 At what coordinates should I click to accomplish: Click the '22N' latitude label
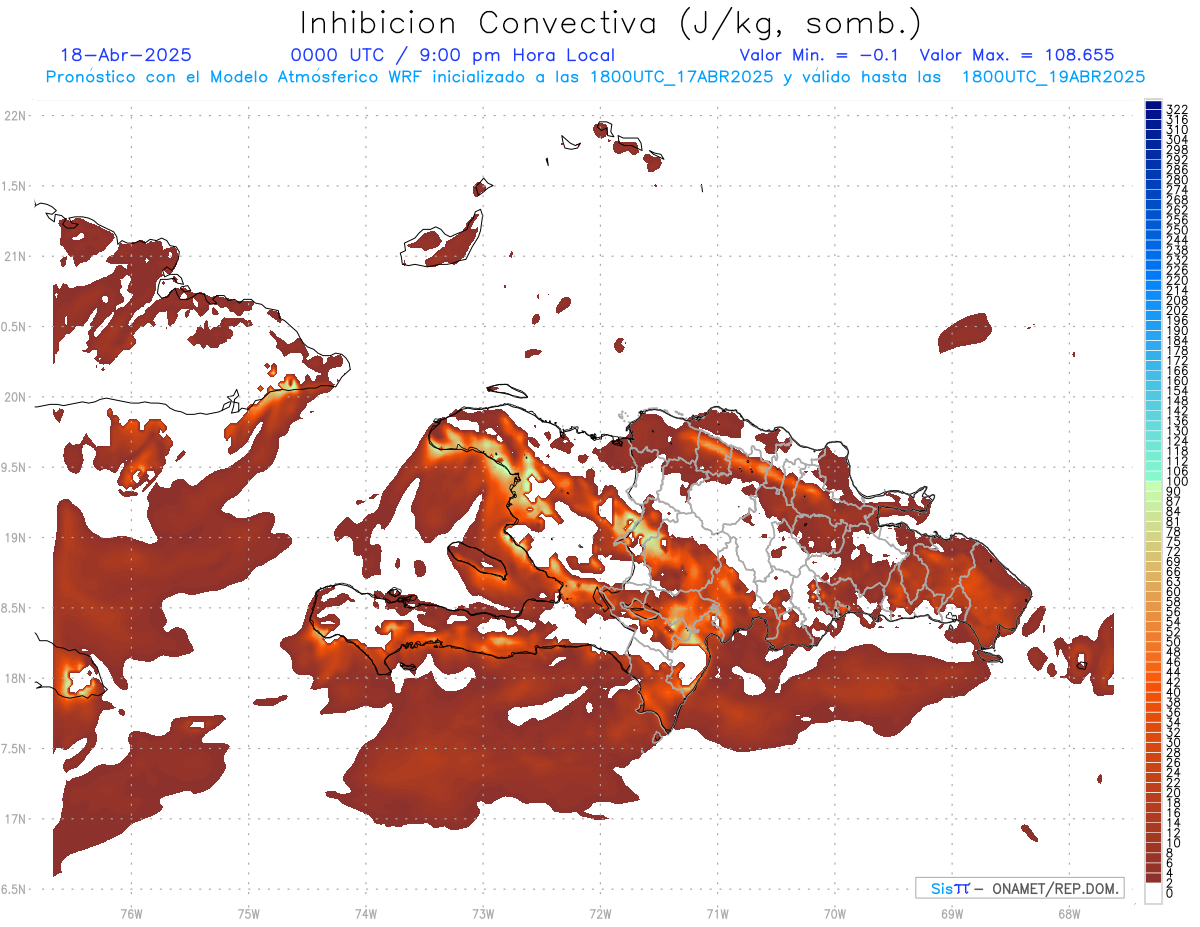click(16, 116)
